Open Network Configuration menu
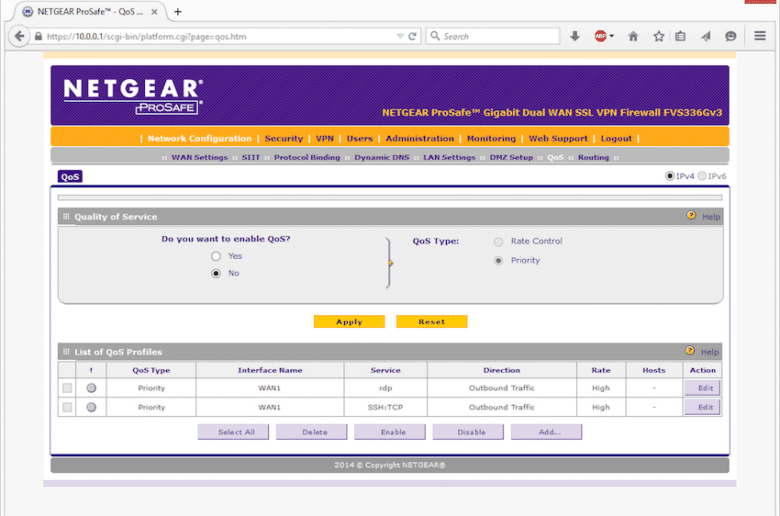Image resolution: width=780 pixels, height=516 pixels. coord(199,138)
